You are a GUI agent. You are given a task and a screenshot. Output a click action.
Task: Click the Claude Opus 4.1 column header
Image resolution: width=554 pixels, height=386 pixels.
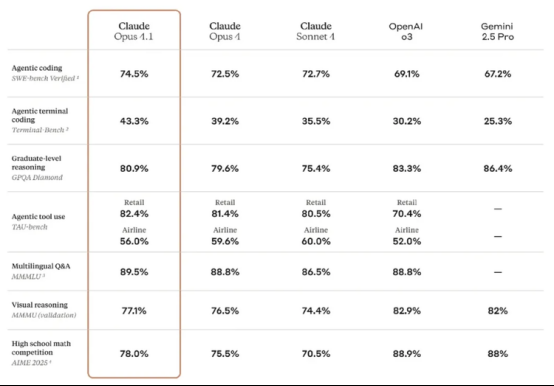pyautogui.click(x=134, y=31)
